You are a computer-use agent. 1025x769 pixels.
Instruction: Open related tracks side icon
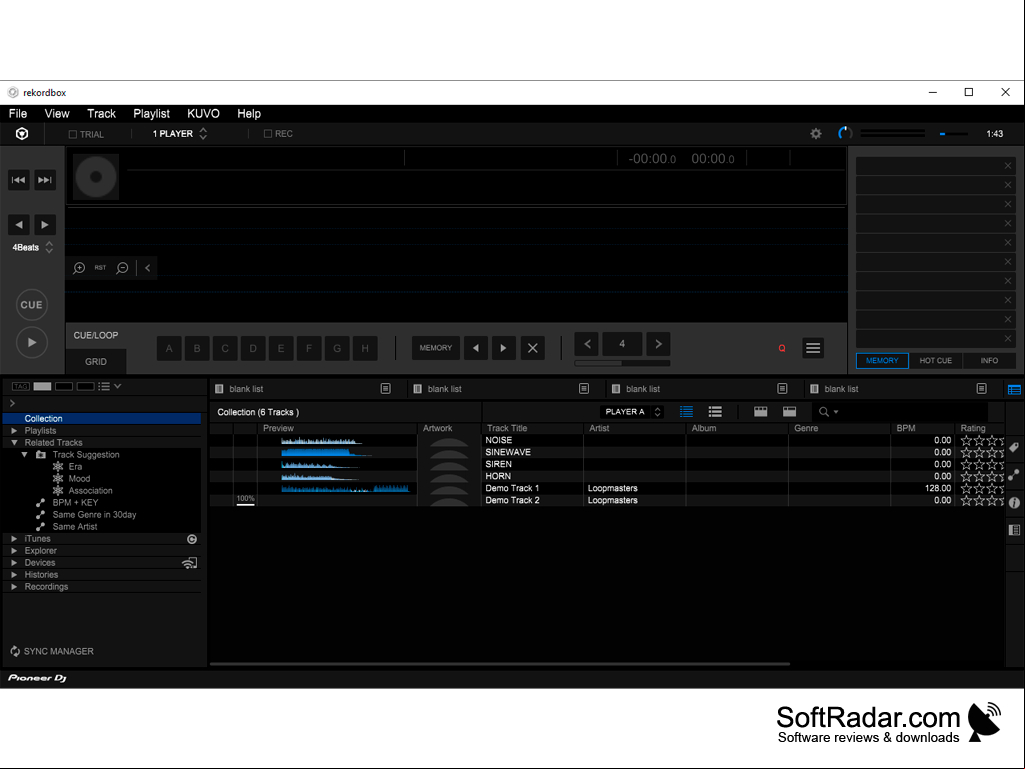tap(1014, 475)
